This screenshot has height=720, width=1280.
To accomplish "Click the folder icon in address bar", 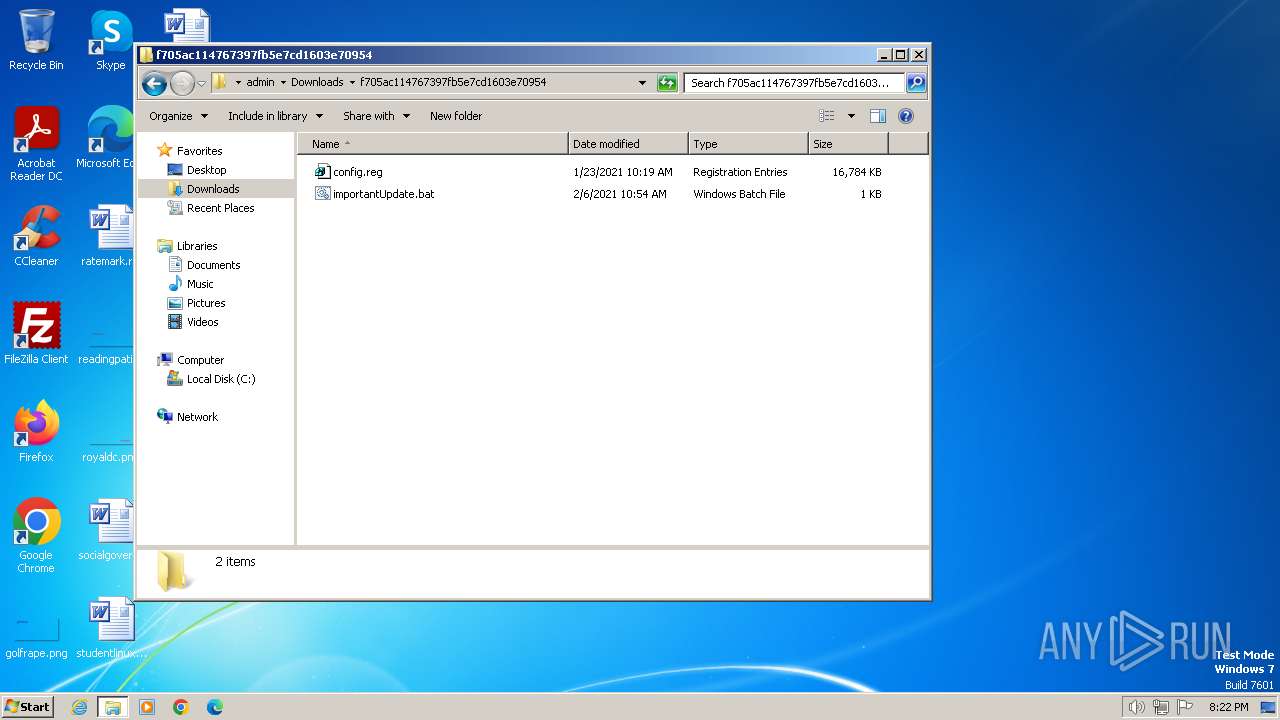I will pyautogui.click(x=220, y=83).
